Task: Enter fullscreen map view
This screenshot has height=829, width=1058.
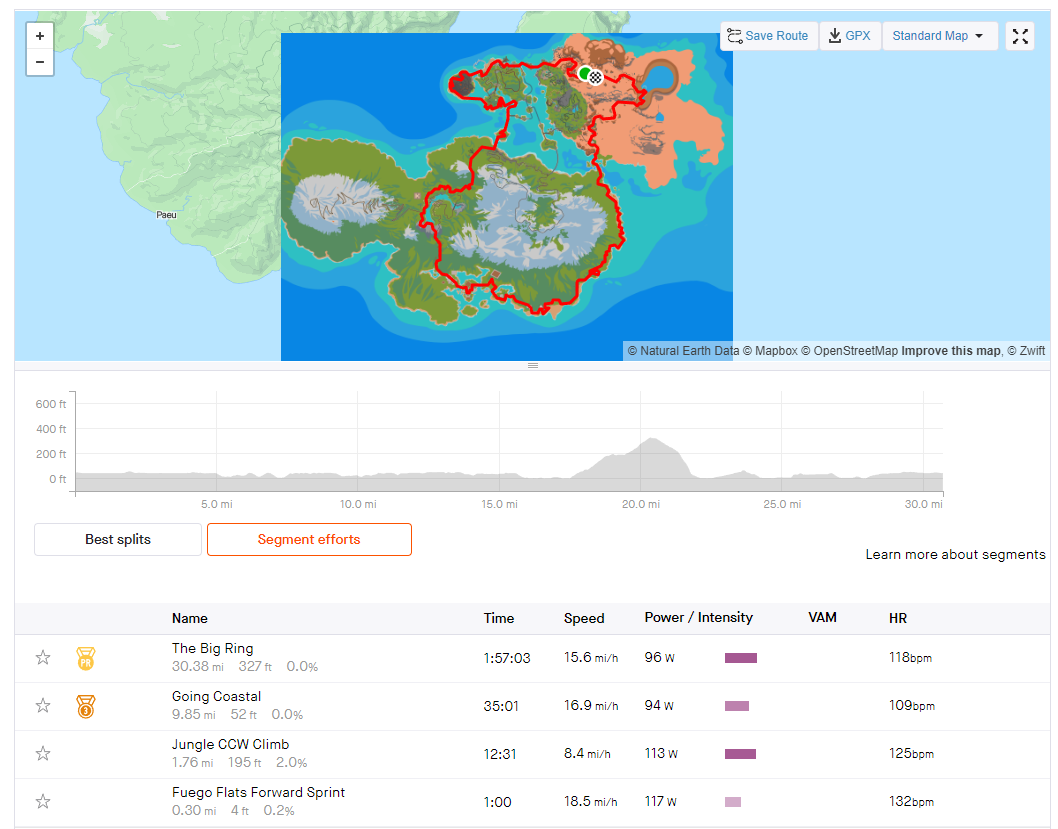Action: point(1020,36)
